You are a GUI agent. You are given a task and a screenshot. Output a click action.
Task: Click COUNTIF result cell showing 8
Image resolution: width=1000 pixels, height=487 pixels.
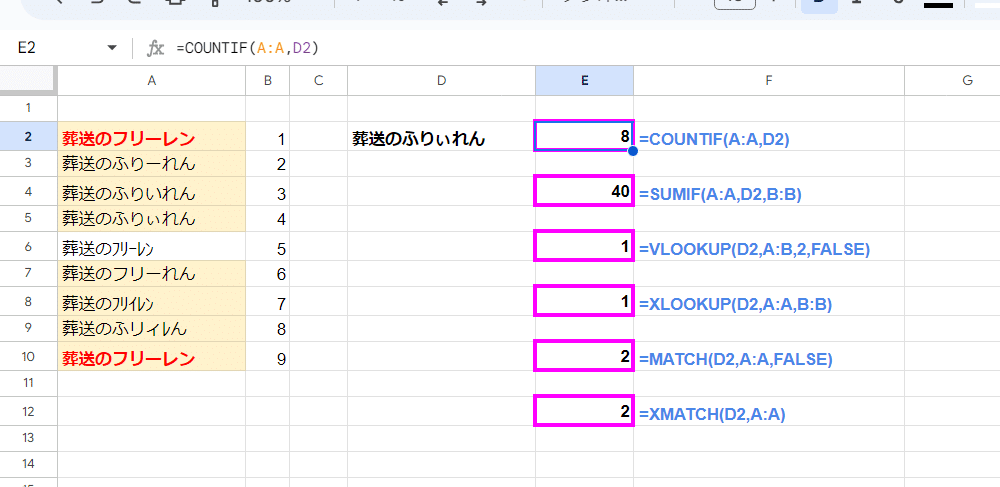coord(584,136)
